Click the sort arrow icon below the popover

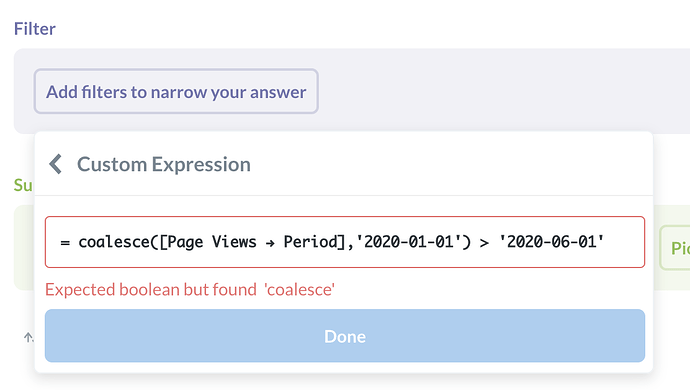[x=28, y=338]
